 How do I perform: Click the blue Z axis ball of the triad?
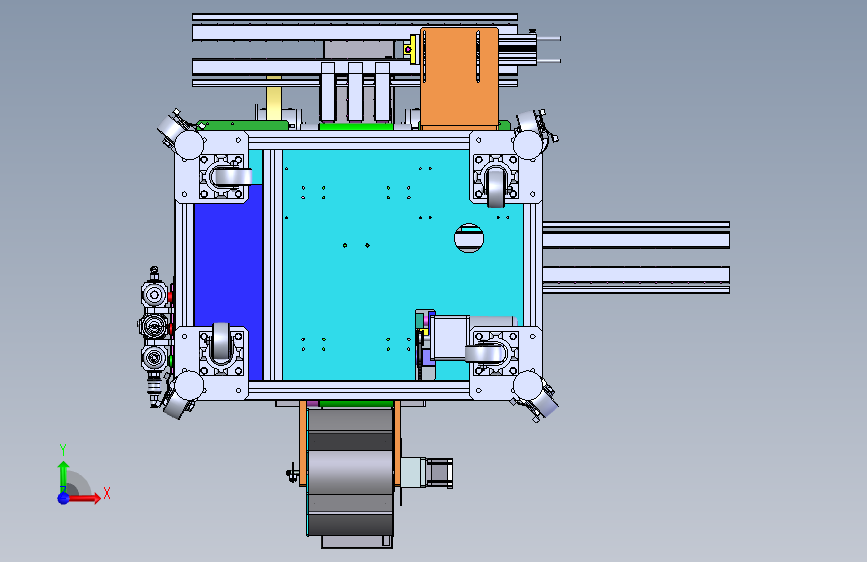pos(64,498)
